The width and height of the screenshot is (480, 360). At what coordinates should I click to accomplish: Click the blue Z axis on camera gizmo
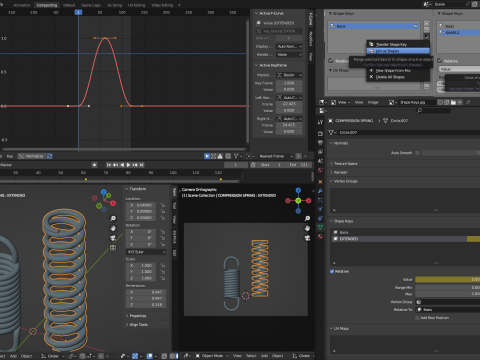pyautogui.click(x=298, y=190)
